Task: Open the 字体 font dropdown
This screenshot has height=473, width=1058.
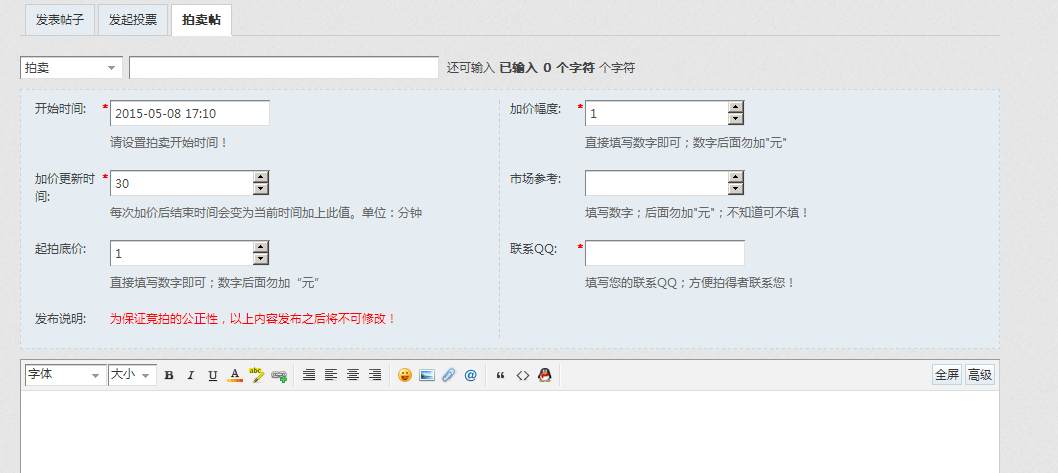Action: pyautogui.click(x=65, y=375)
